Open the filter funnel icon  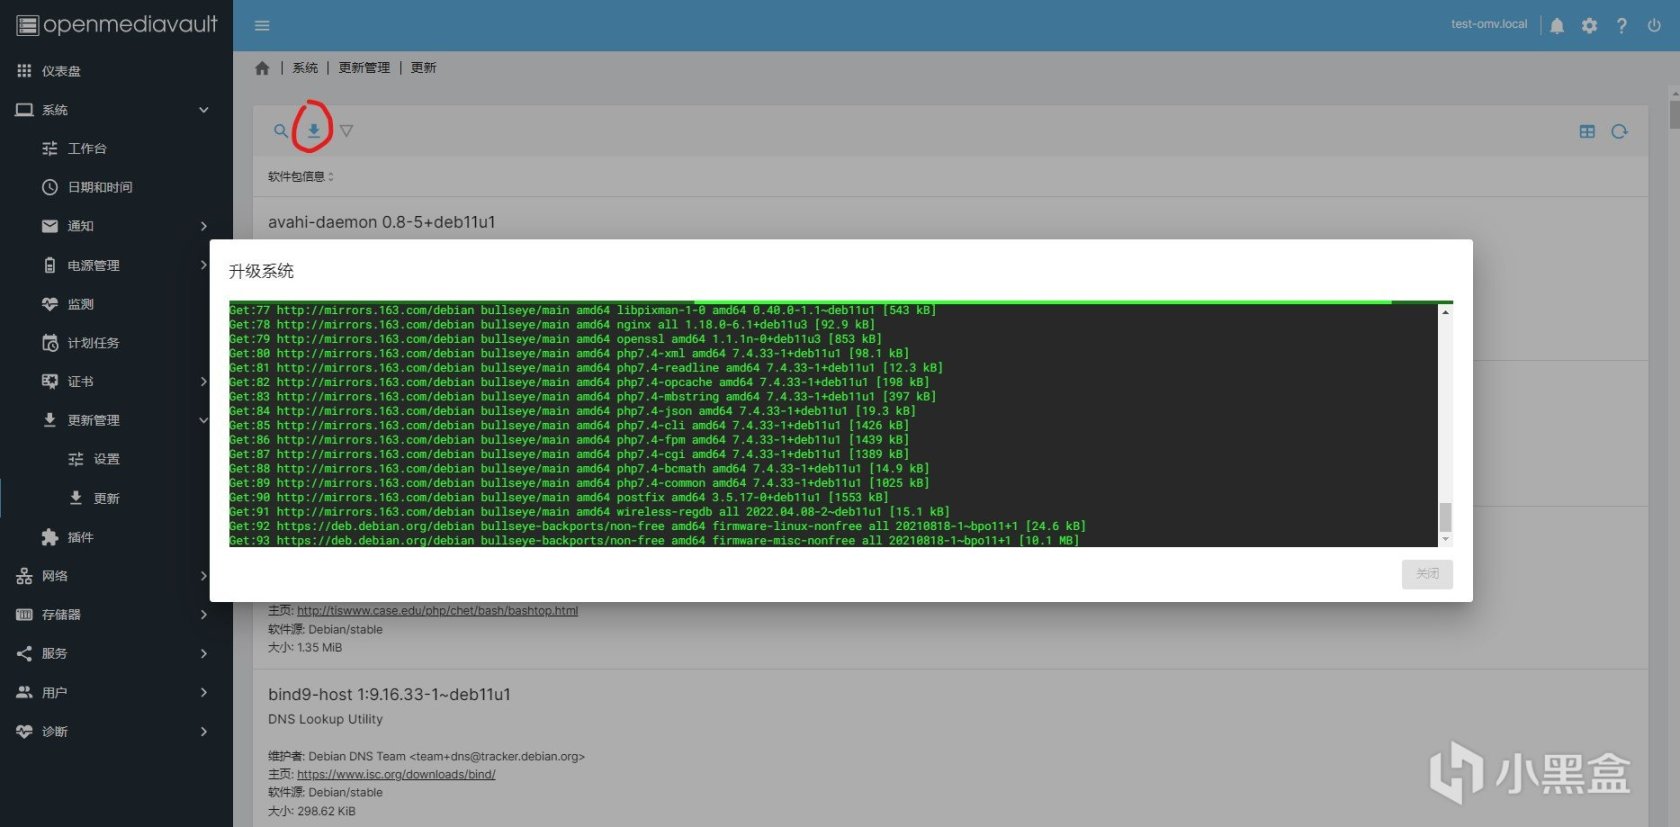(x=346, y=131)
